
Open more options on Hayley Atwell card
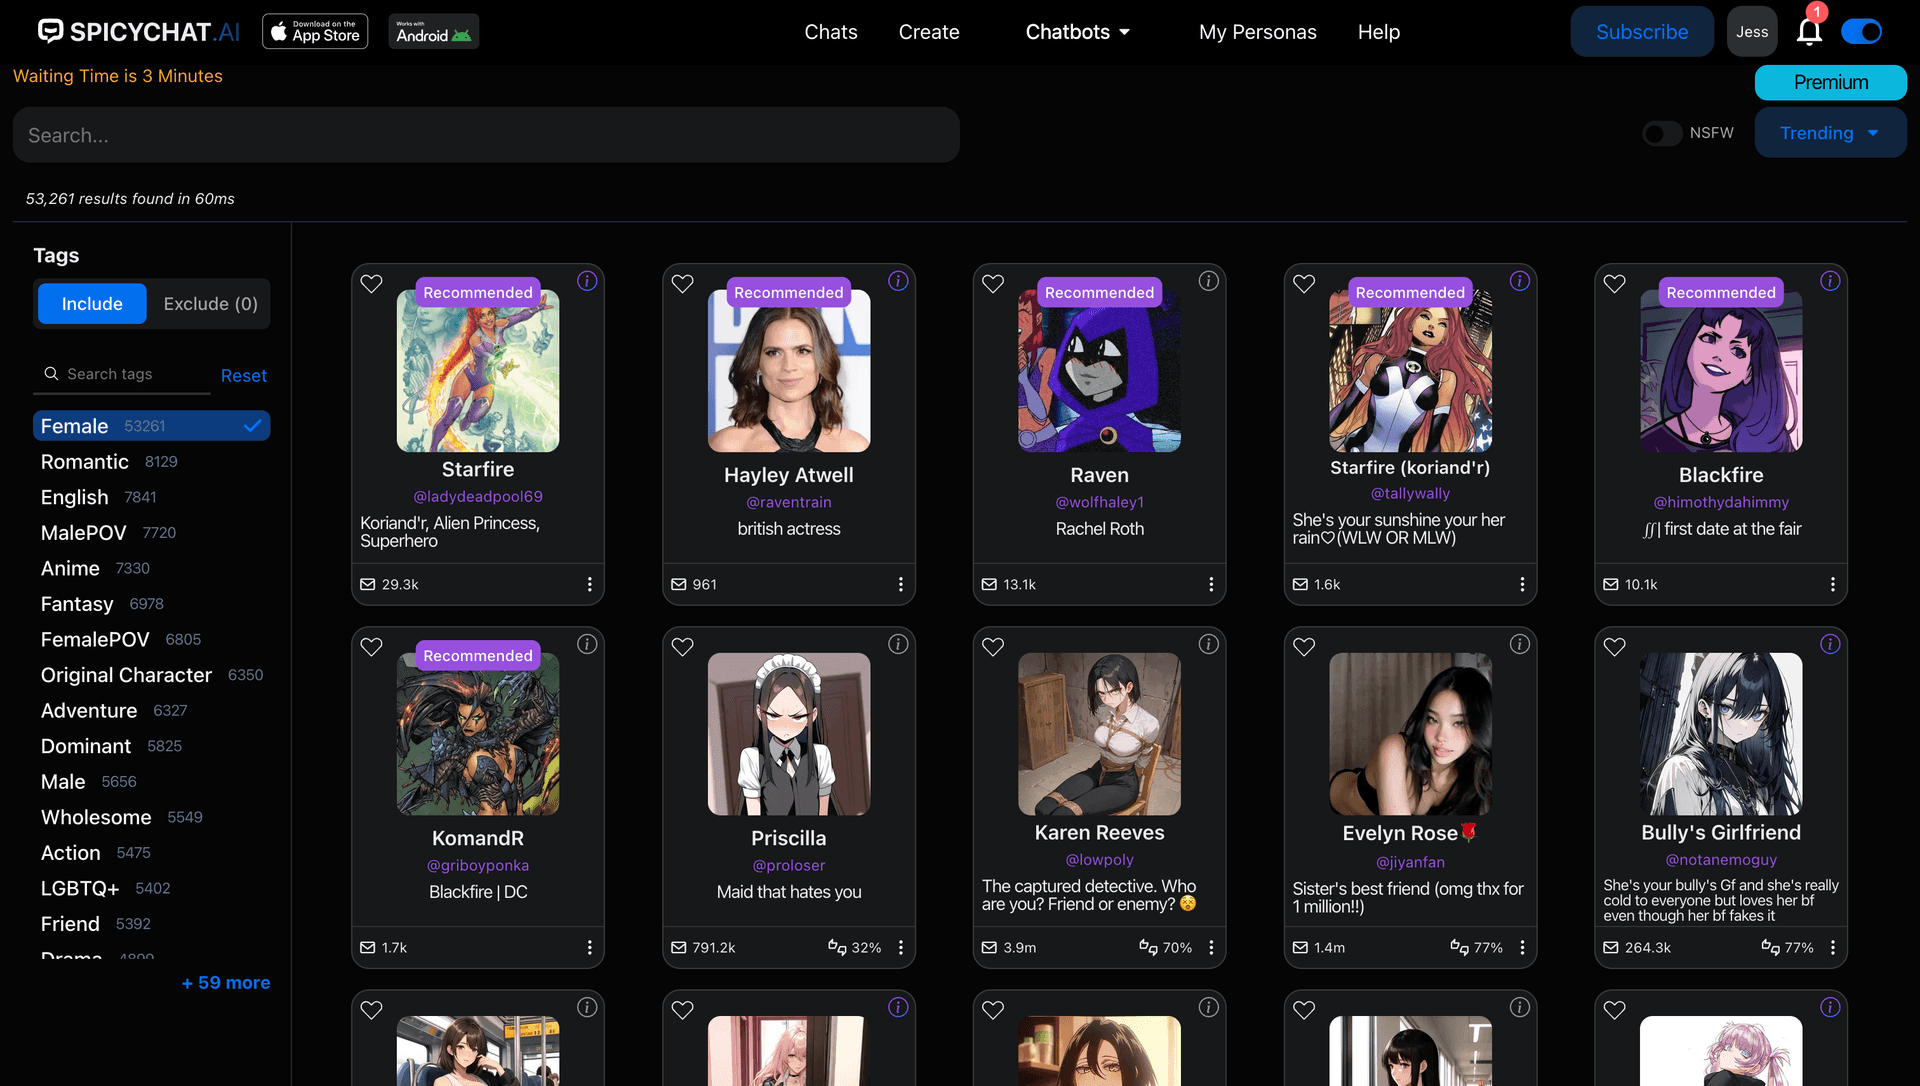click(900, 584)
